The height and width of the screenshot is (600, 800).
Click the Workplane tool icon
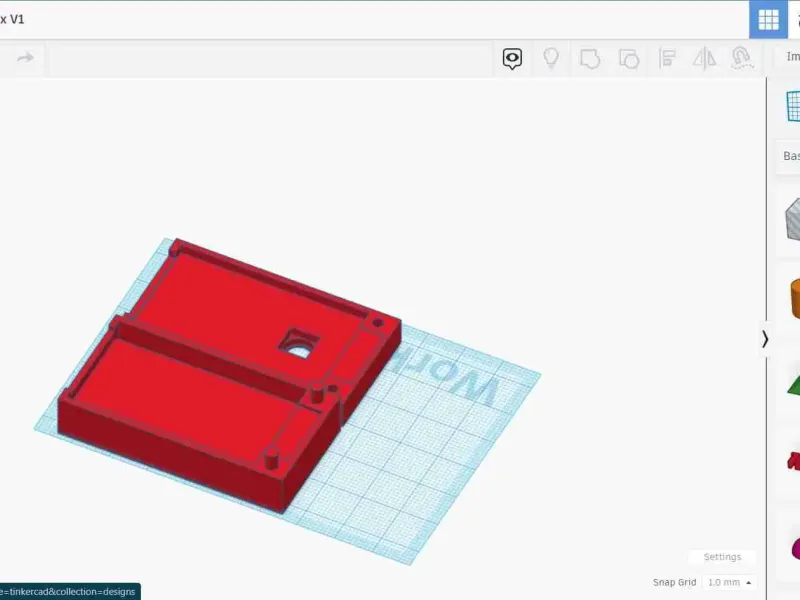click(793, 106)
